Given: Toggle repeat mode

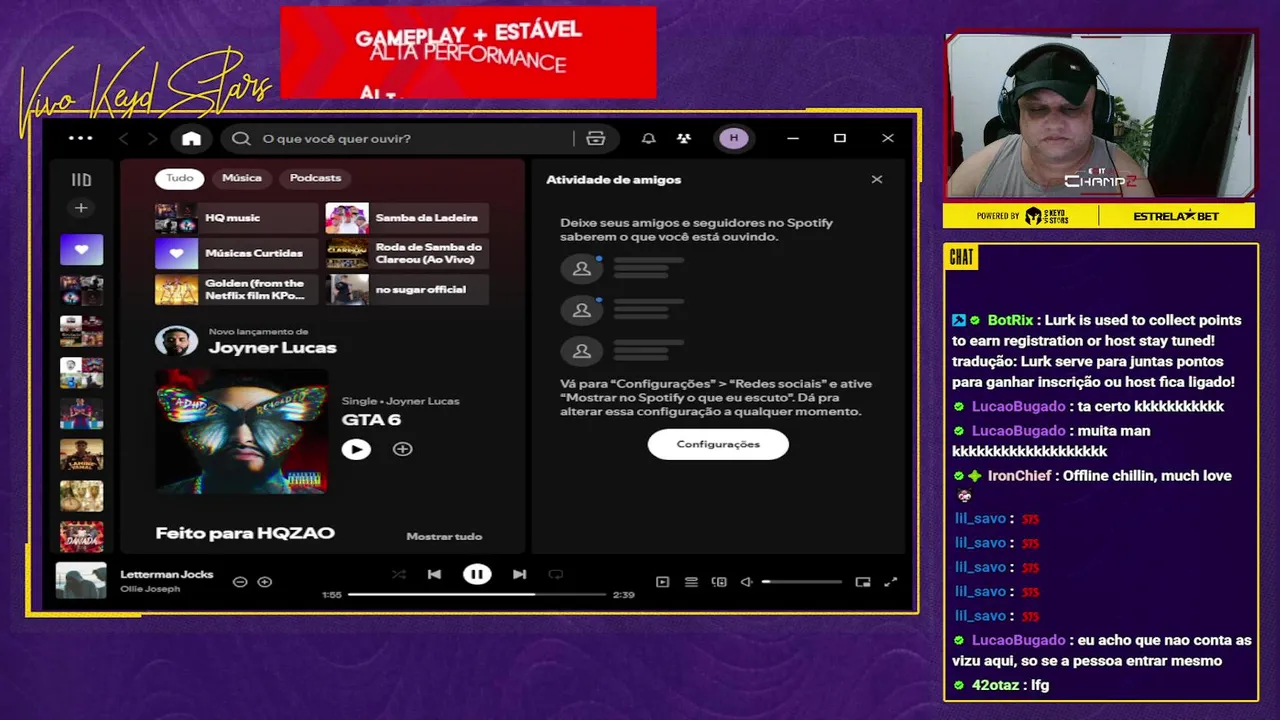Looking at the screenshot, I should pyautogui.click(x=556, y=574).
